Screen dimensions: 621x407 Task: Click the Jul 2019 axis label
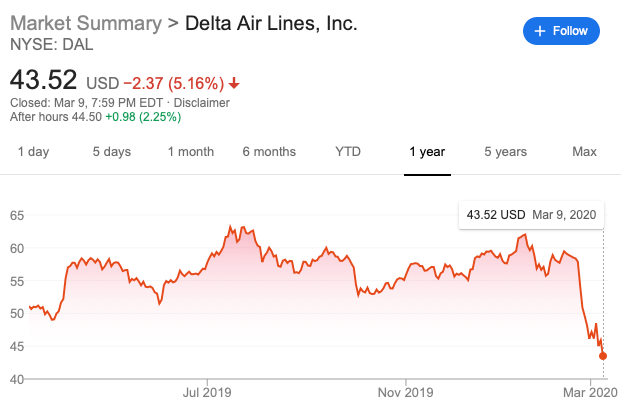point(207,392)
